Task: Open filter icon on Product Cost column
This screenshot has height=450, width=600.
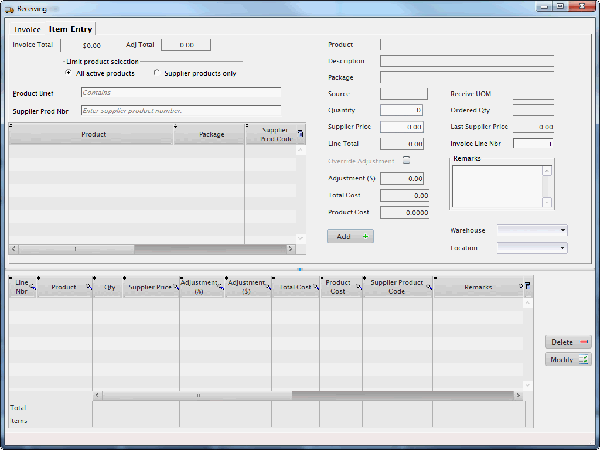Action: 359,287
